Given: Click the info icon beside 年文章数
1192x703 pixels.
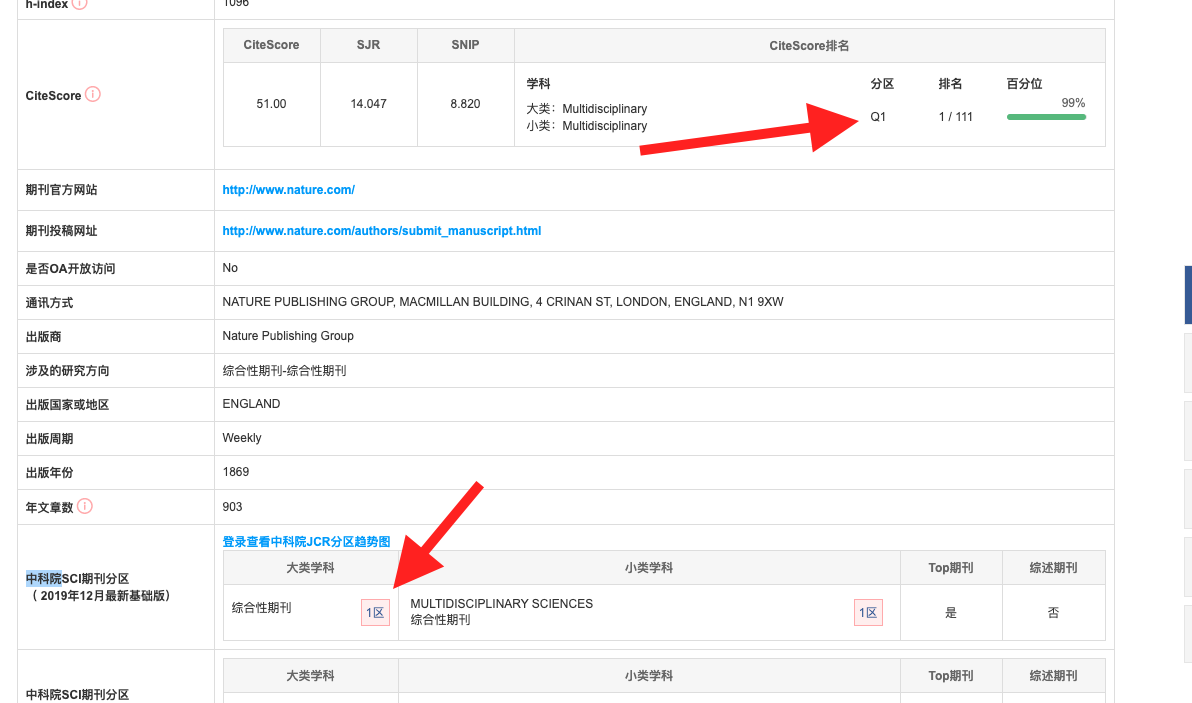Looking at the screenshot, I should [x=85, y=506].
